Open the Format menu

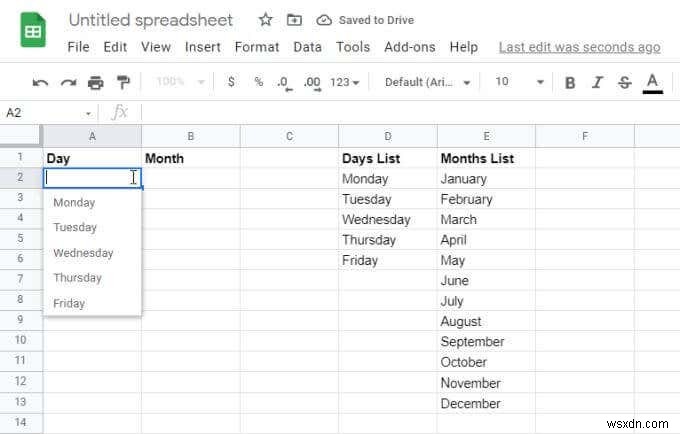[257, 47]
